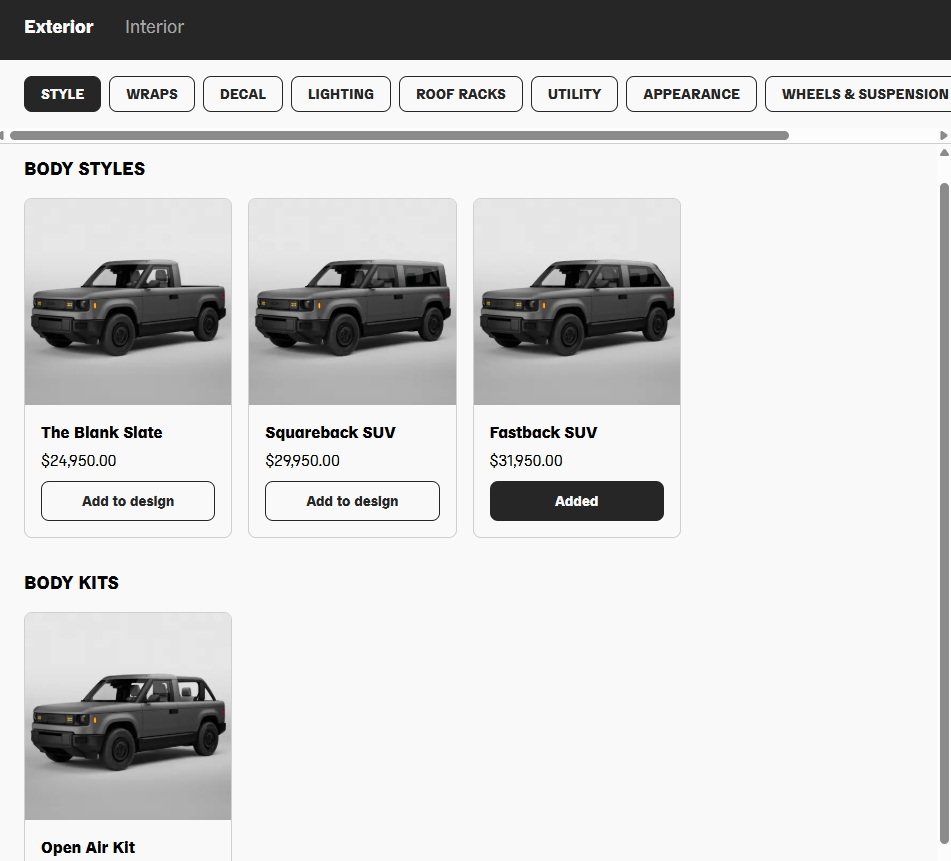Viewport: 951px width, 861px height.
Task: Open the APPEARANCE category
Action: (691, 94)
